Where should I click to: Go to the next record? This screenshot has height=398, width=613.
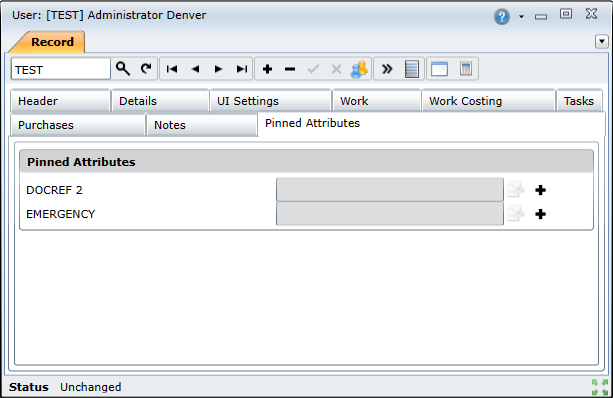[219, 69]
